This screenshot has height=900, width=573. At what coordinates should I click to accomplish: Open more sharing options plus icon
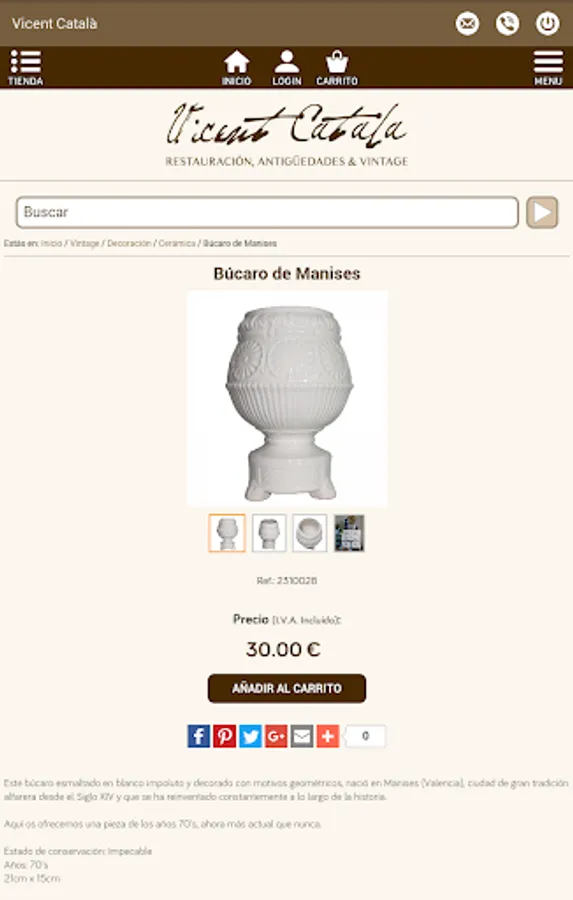(328, 736)
